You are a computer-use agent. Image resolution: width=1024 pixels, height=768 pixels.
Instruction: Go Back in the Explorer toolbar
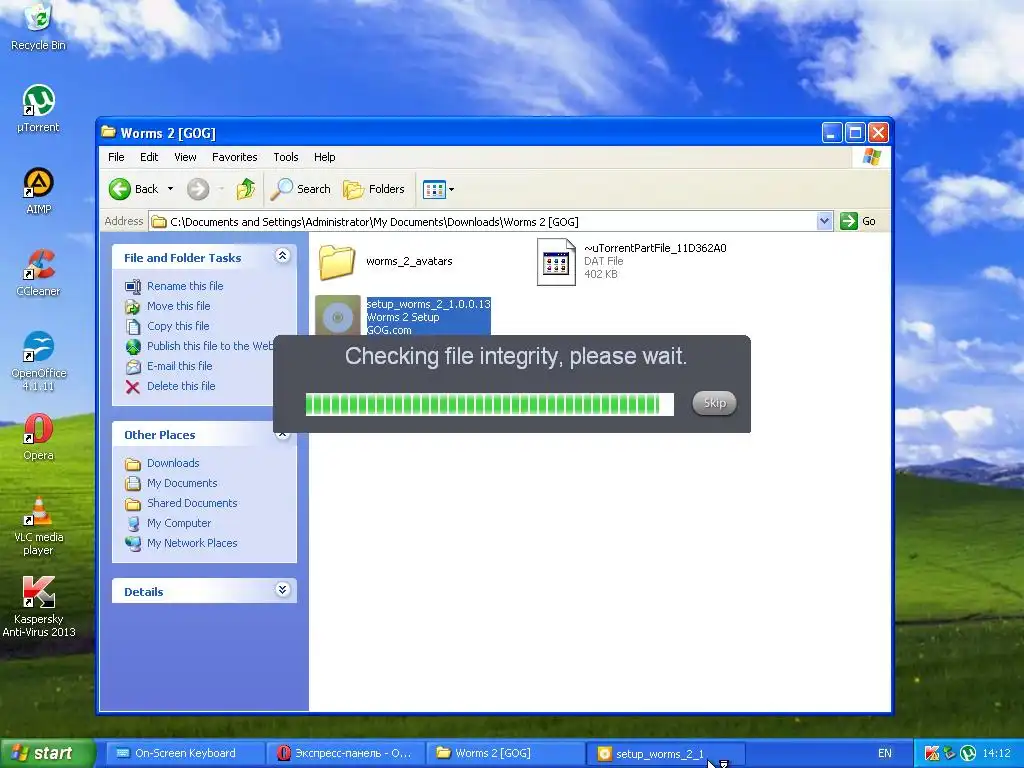[x=133, y=189]
